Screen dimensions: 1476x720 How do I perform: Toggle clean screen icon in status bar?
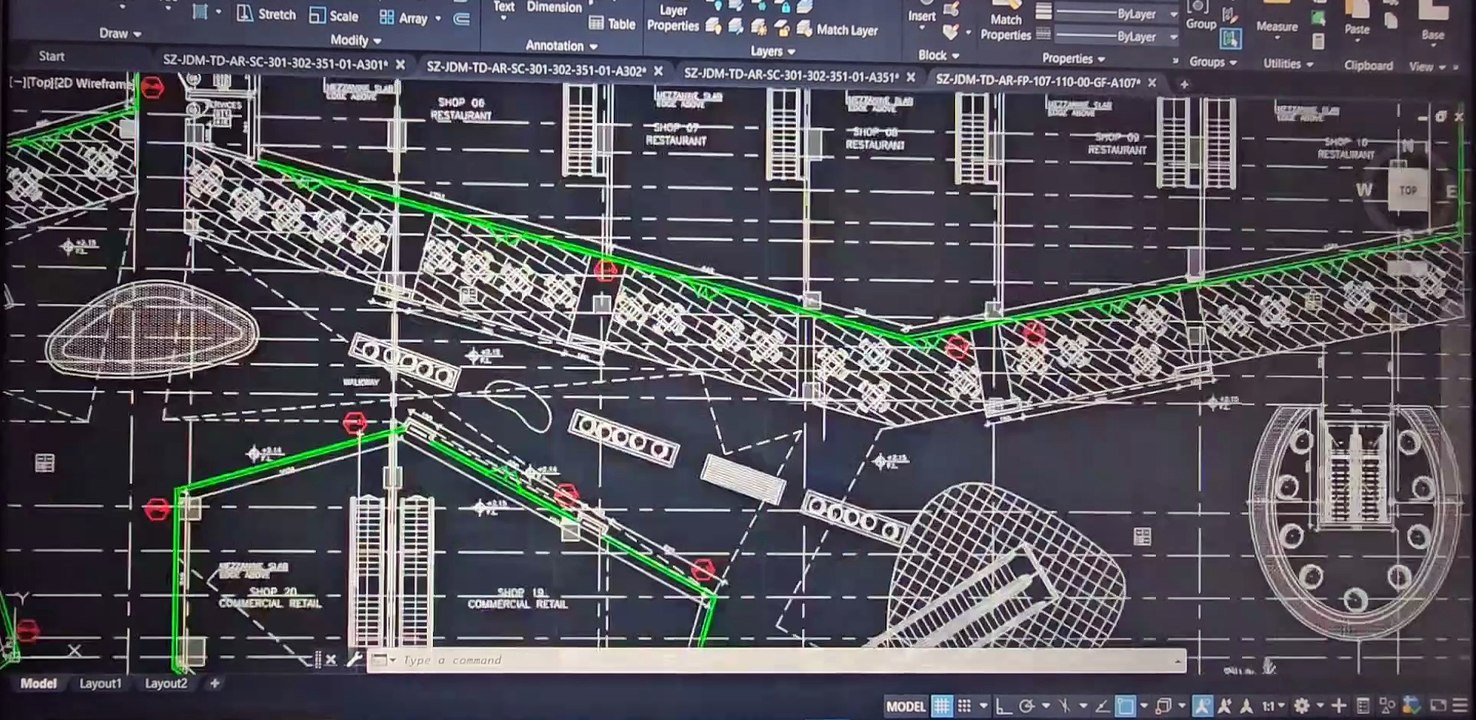point(1438,707)
